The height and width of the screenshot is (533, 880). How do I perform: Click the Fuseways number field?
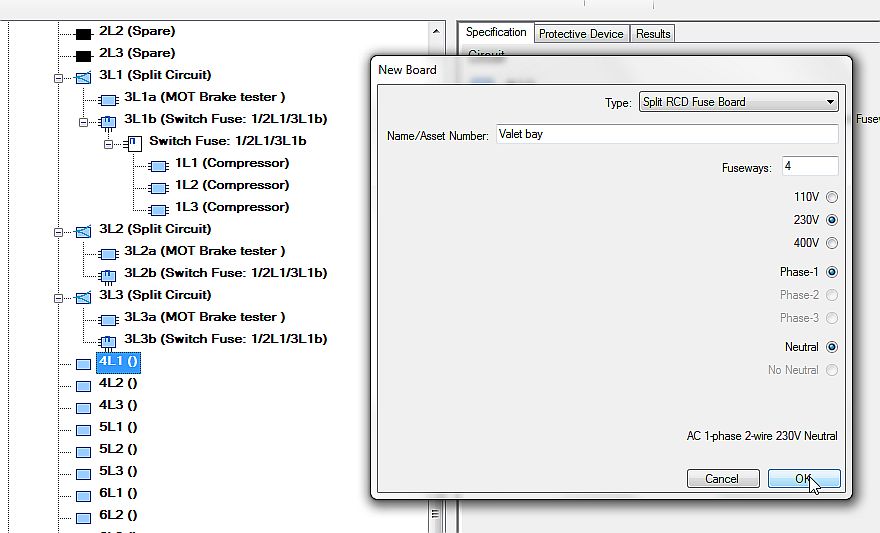(x=810, y=166)
